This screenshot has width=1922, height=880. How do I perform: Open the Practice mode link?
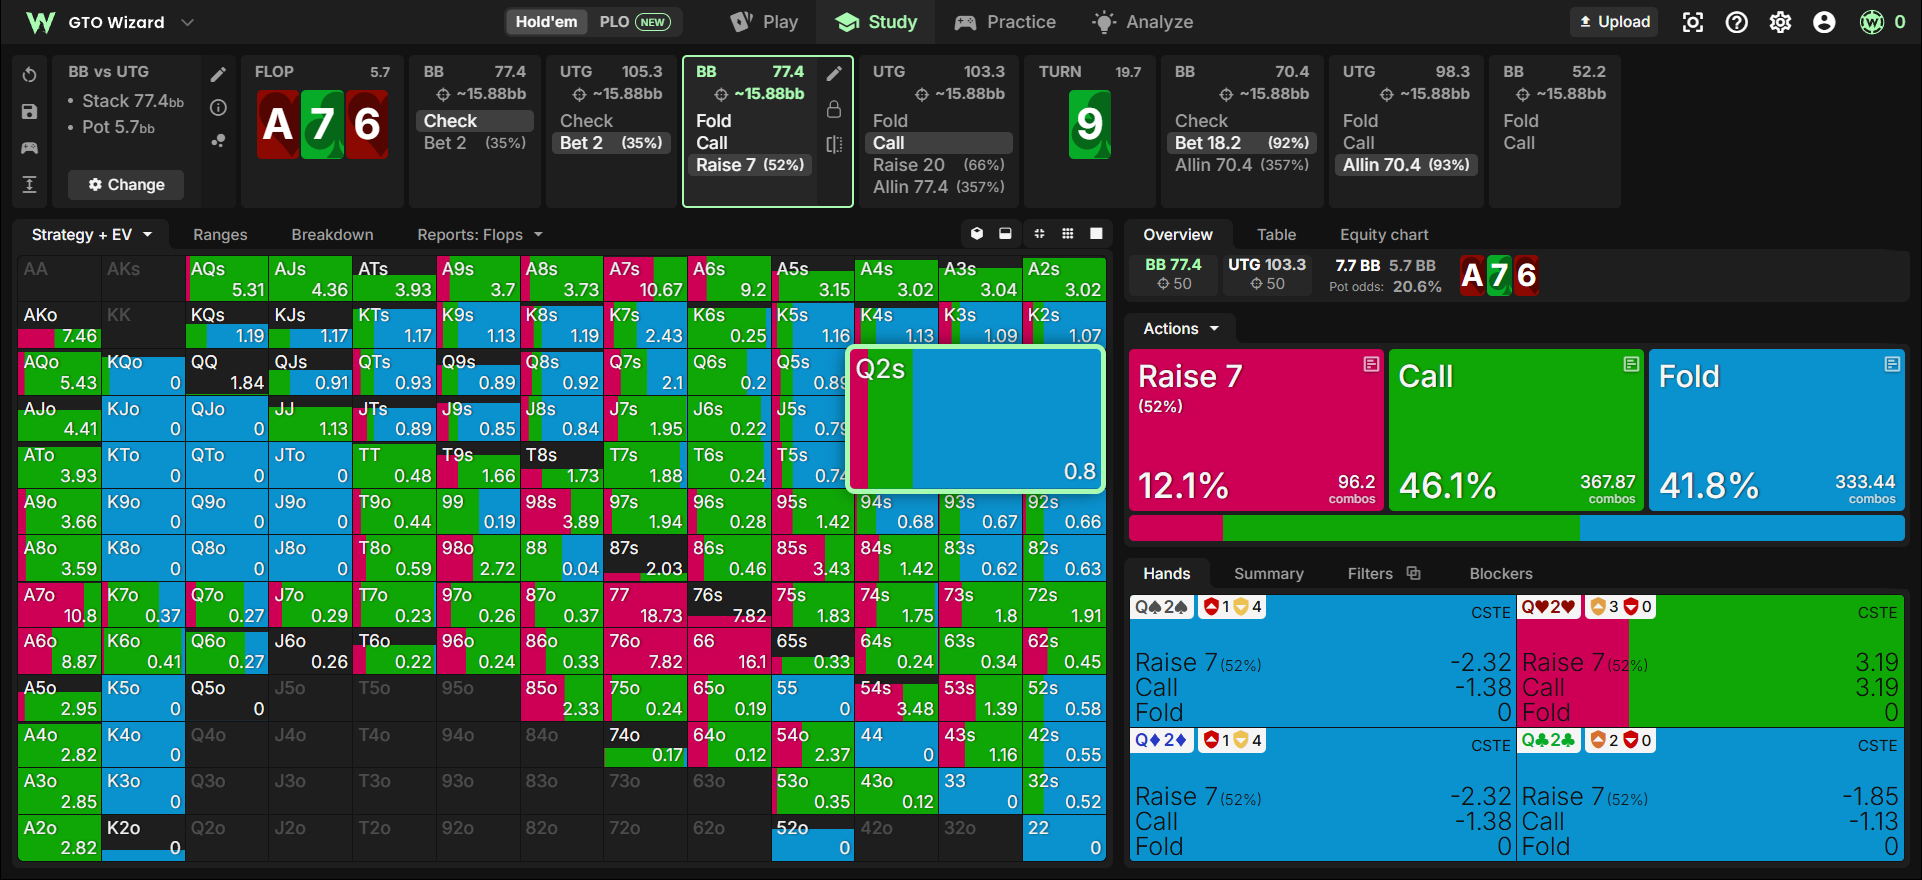(1005, 22)
